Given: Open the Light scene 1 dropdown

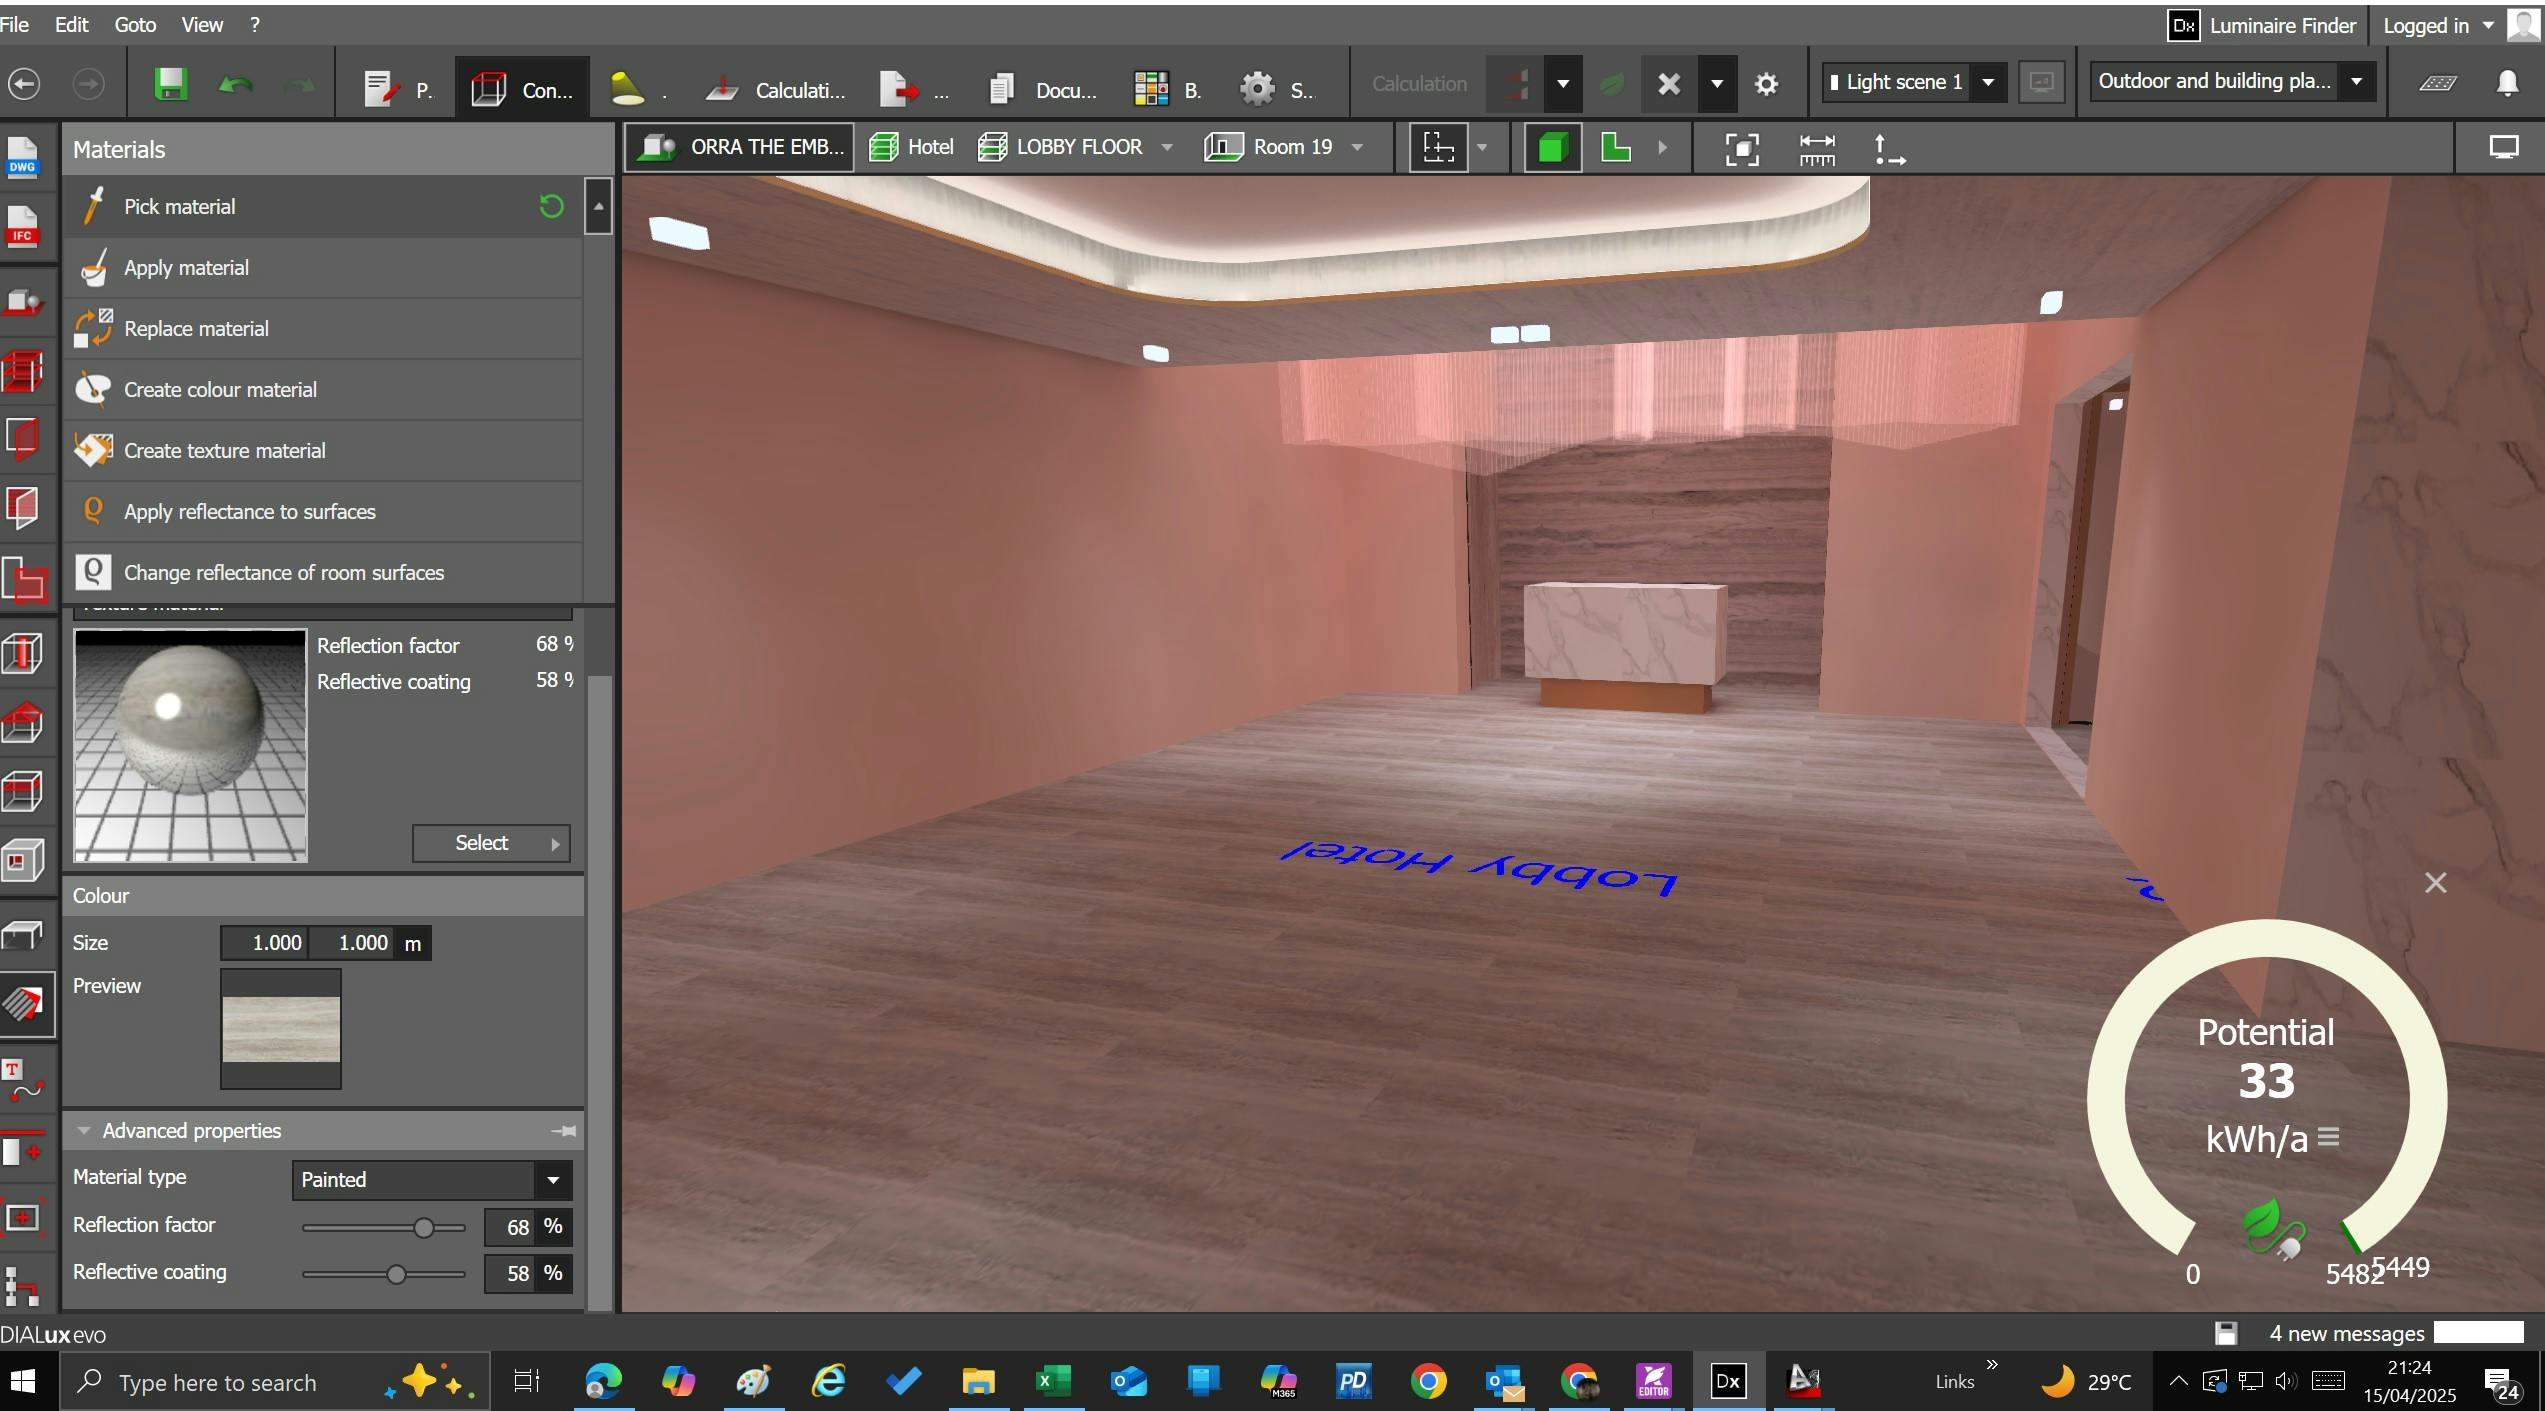Looking at the screenshot, I should (x=1988, y=82).
